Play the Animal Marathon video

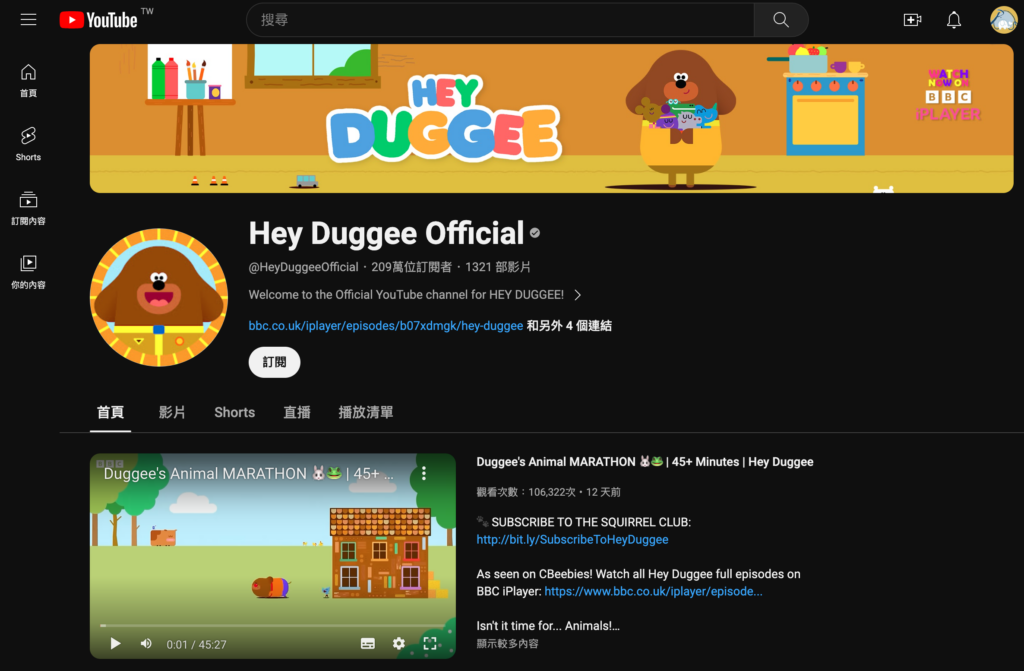pyautogui.click(x=115, y=643)
